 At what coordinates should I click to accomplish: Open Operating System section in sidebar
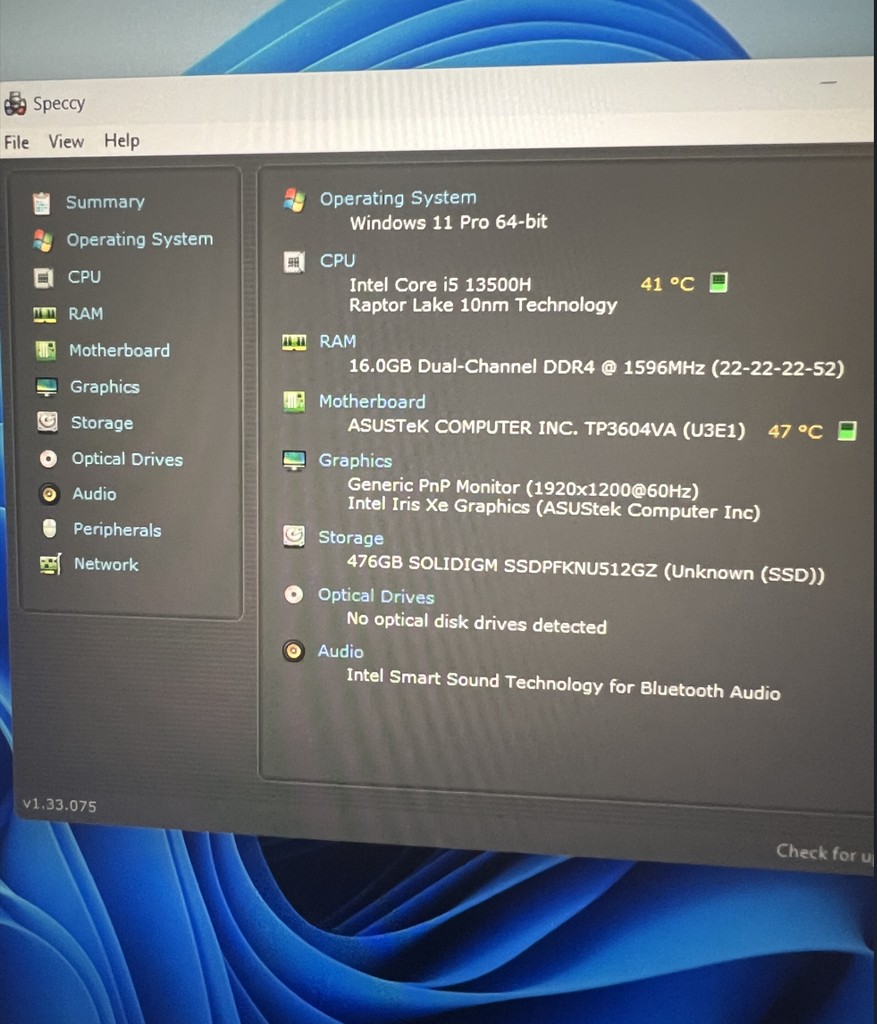point(140,240)
